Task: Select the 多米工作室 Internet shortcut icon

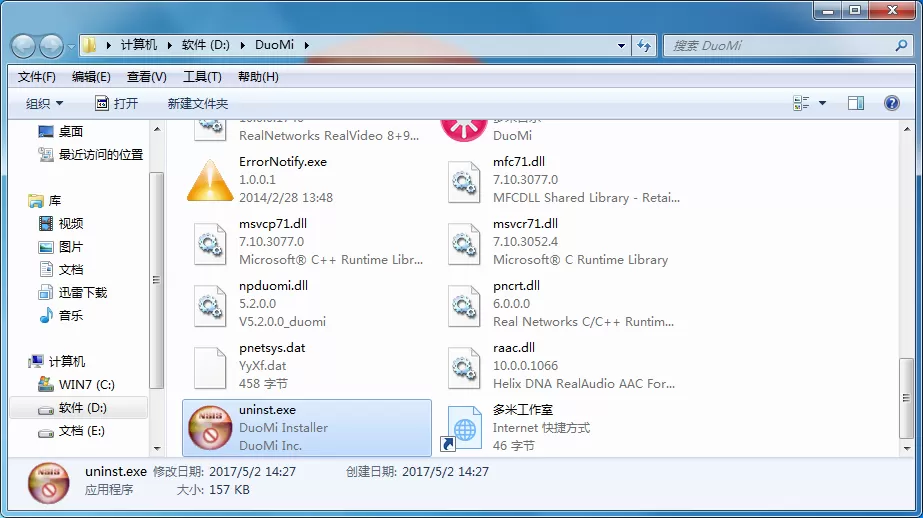Action: pos(461,429)
